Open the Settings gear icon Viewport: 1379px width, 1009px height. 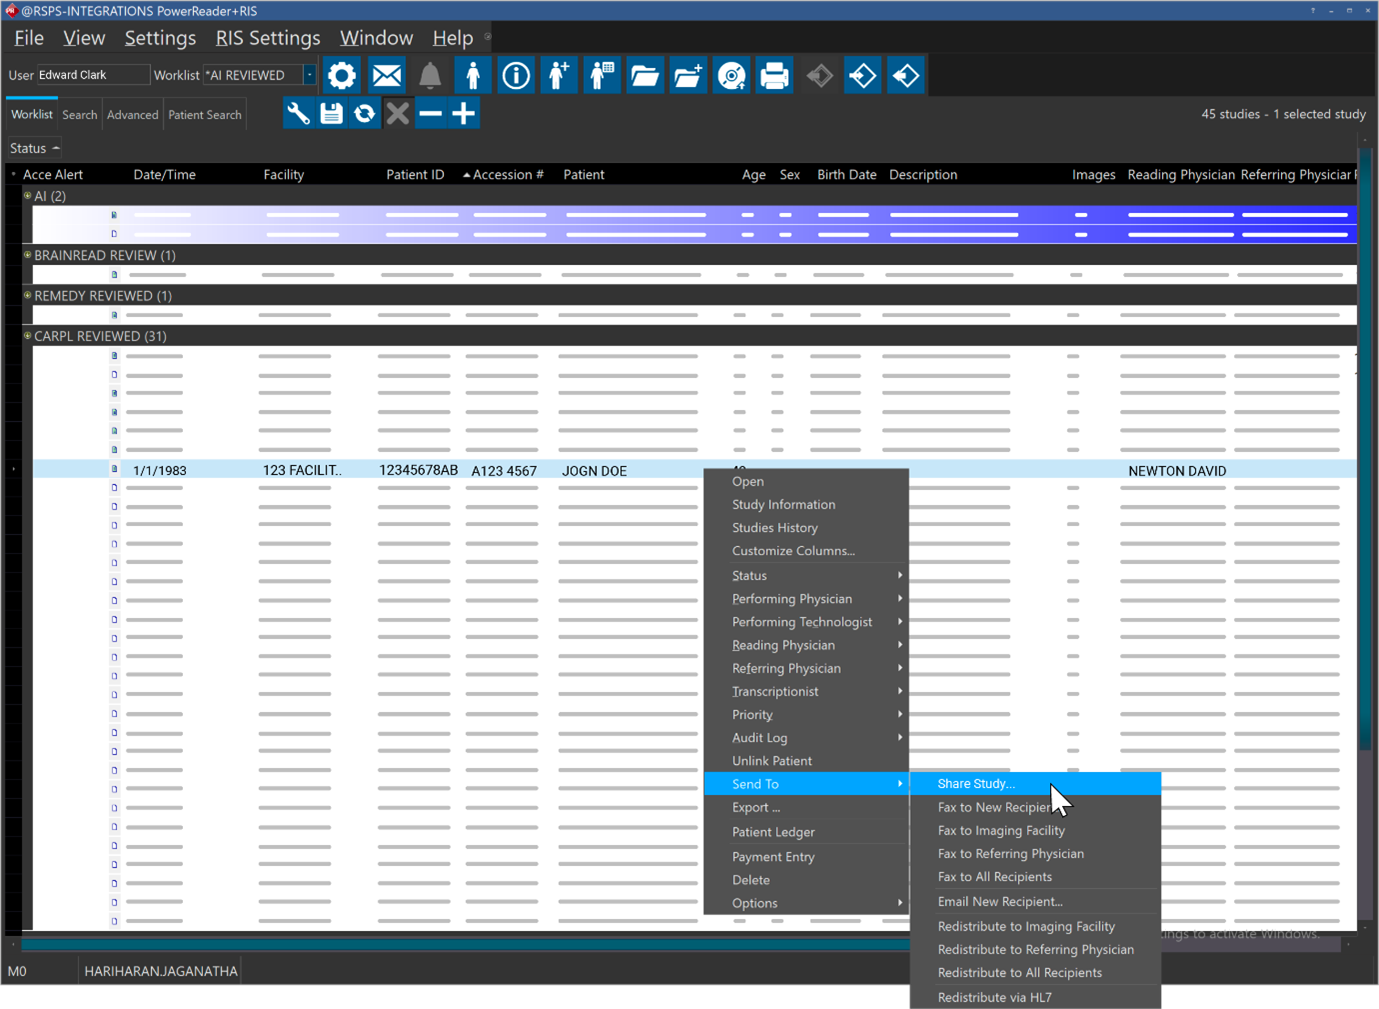pyautogui.click(x=341, y=74)
